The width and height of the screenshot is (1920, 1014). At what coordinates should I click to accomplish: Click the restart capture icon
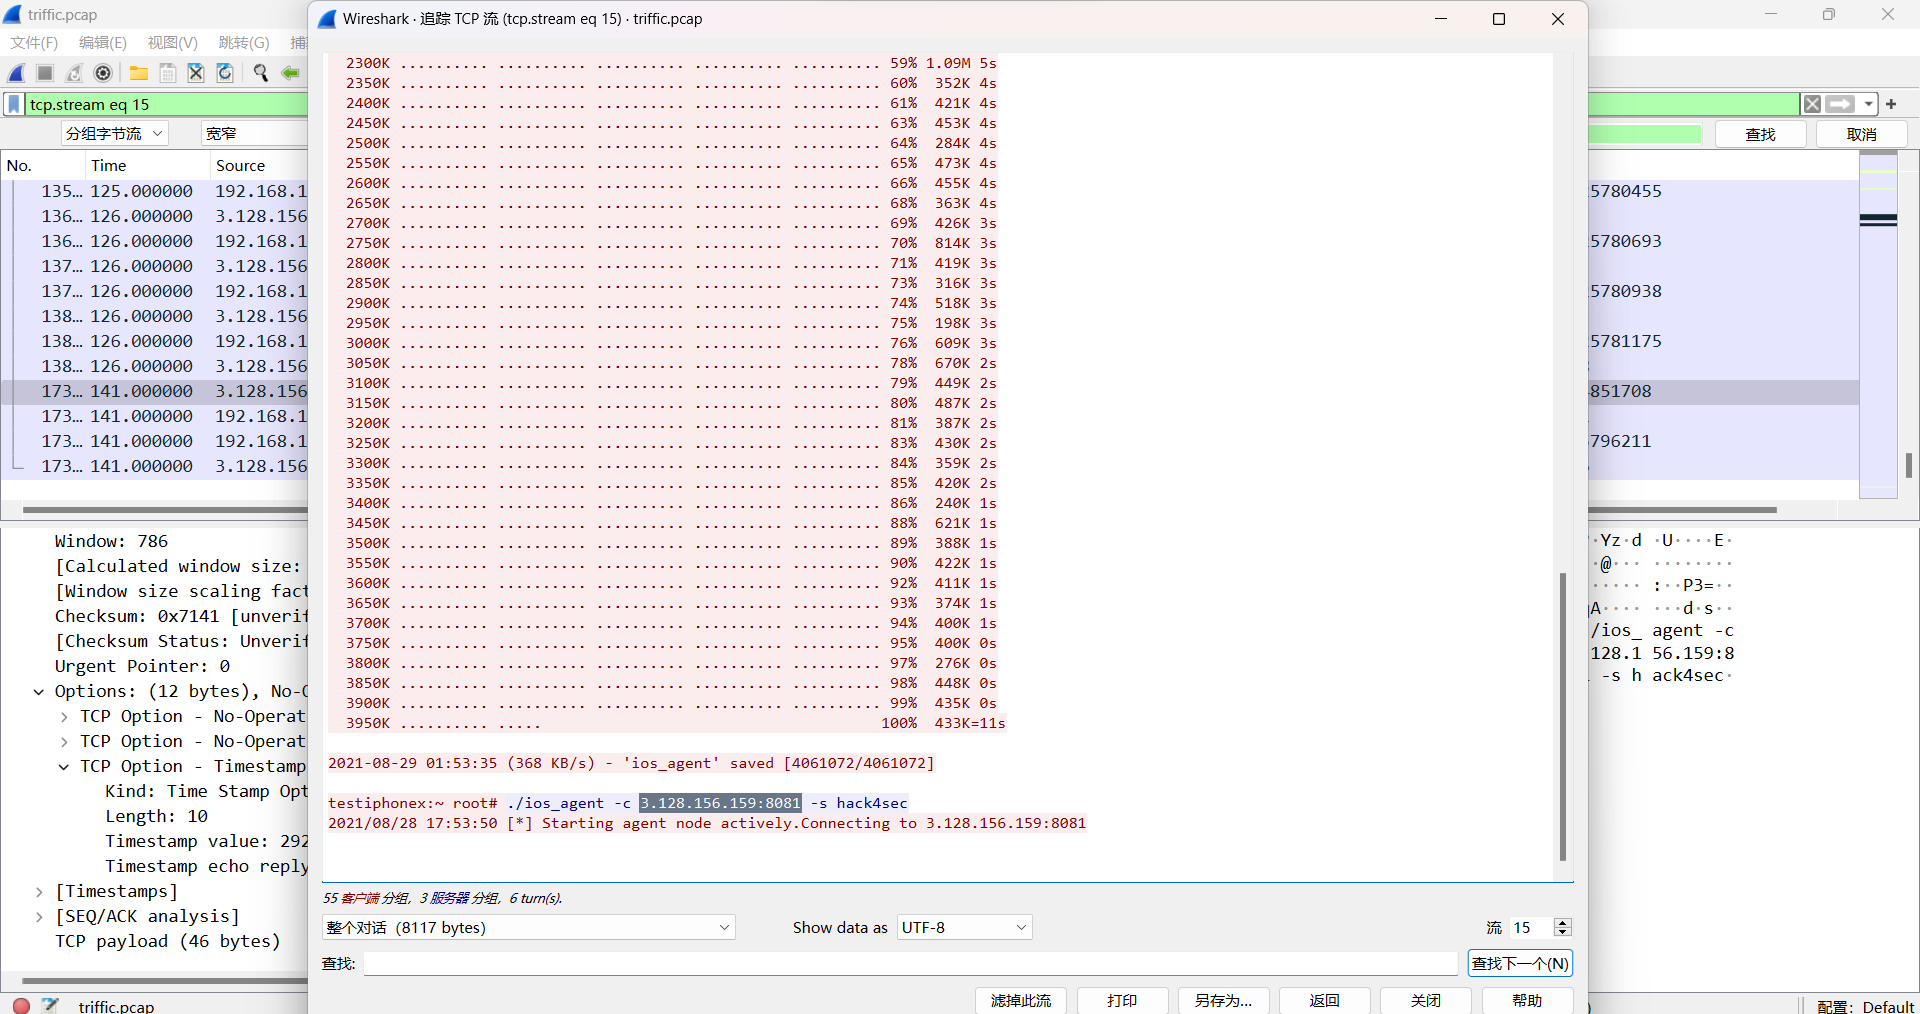click(x=74, y=73)
